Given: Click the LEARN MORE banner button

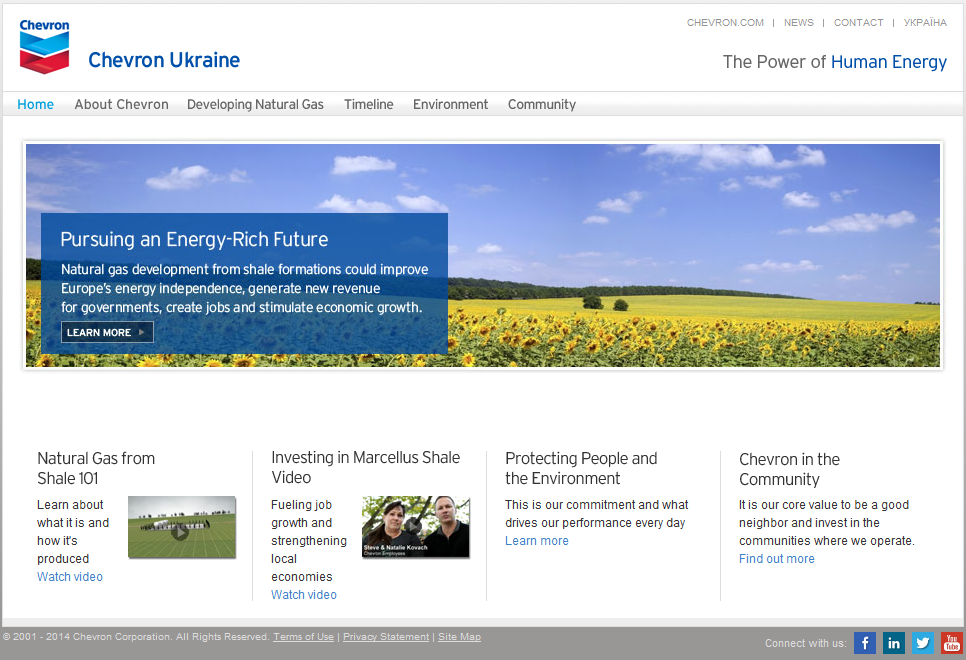Looking at the screenshot, I should (x=107, y=332).
